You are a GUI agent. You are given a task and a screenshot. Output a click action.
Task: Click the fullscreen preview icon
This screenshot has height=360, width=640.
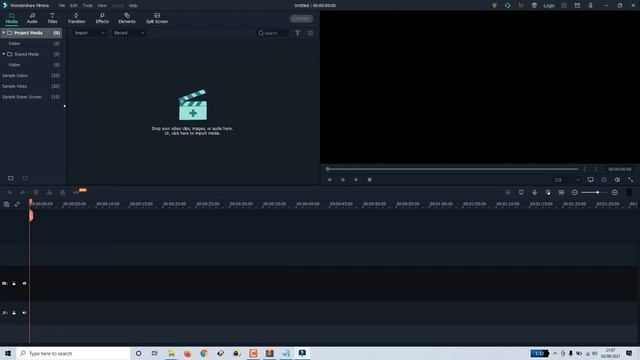point(631,180)
